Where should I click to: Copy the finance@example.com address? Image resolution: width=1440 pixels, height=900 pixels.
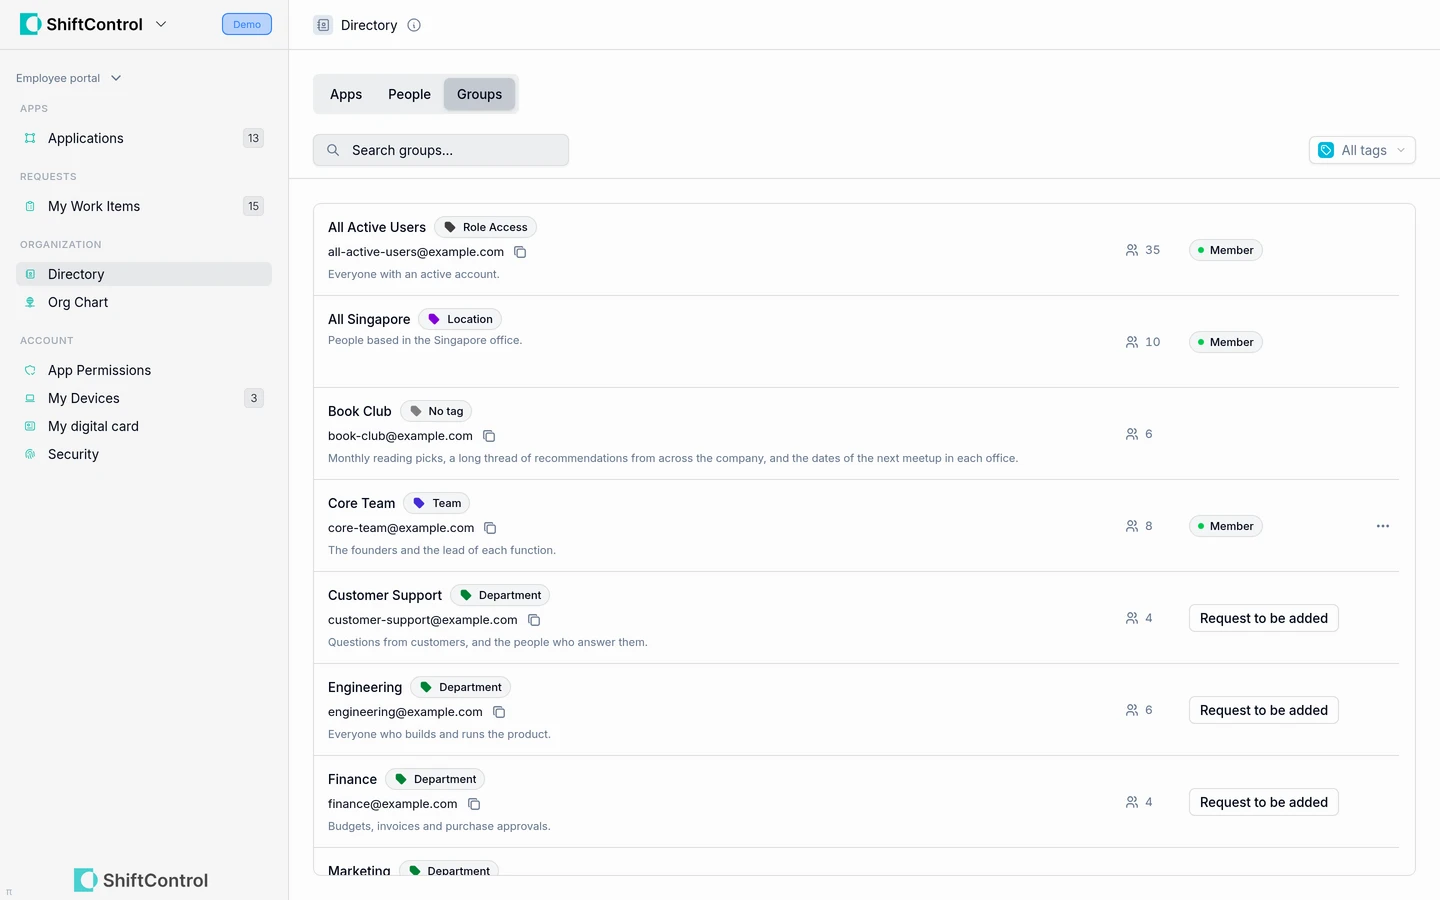474,804
